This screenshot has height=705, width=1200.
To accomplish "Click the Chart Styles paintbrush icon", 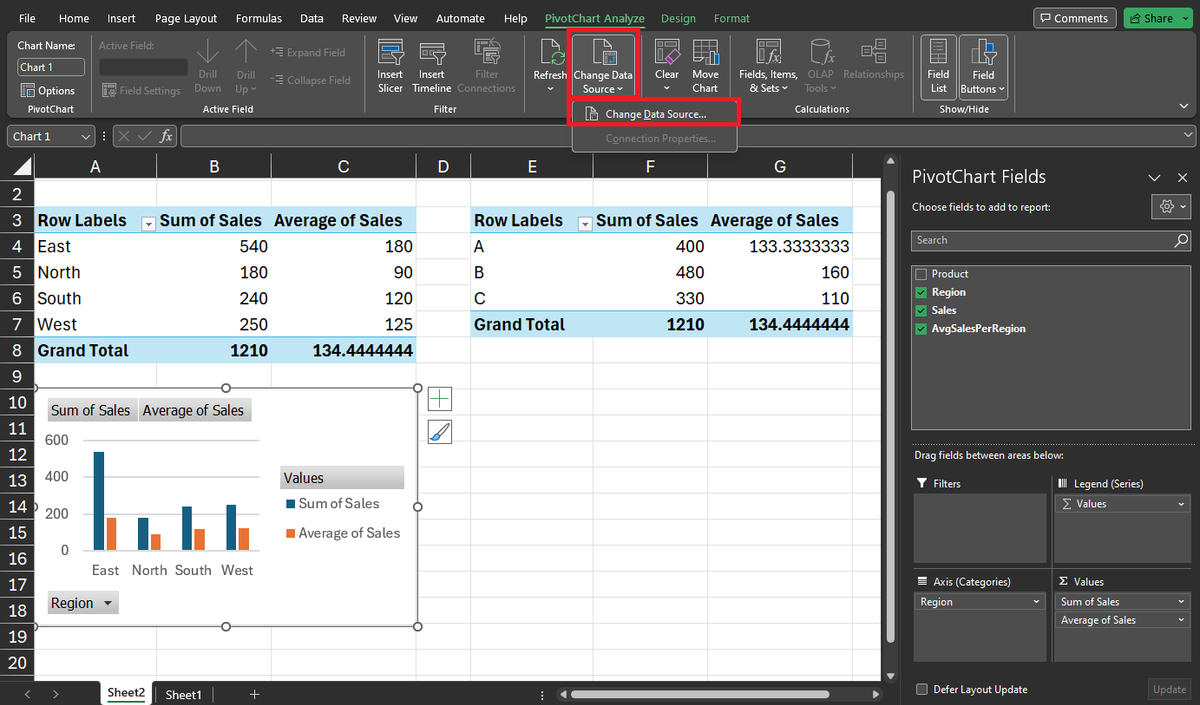I will 440,432.
